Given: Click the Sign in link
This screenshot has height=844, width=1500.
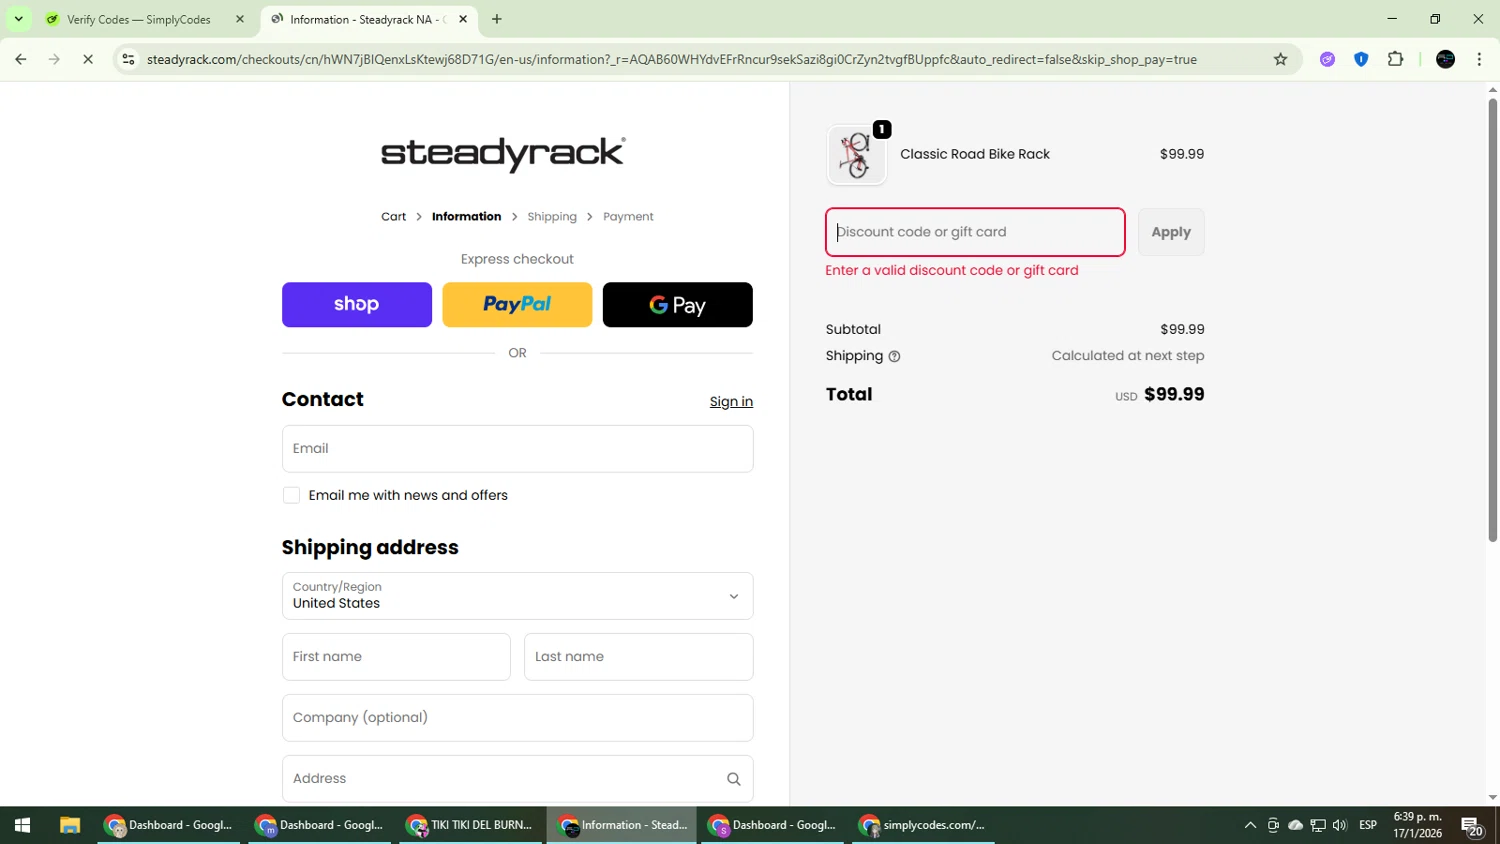Looking at the screenshot, I should [x=731, y=402].
